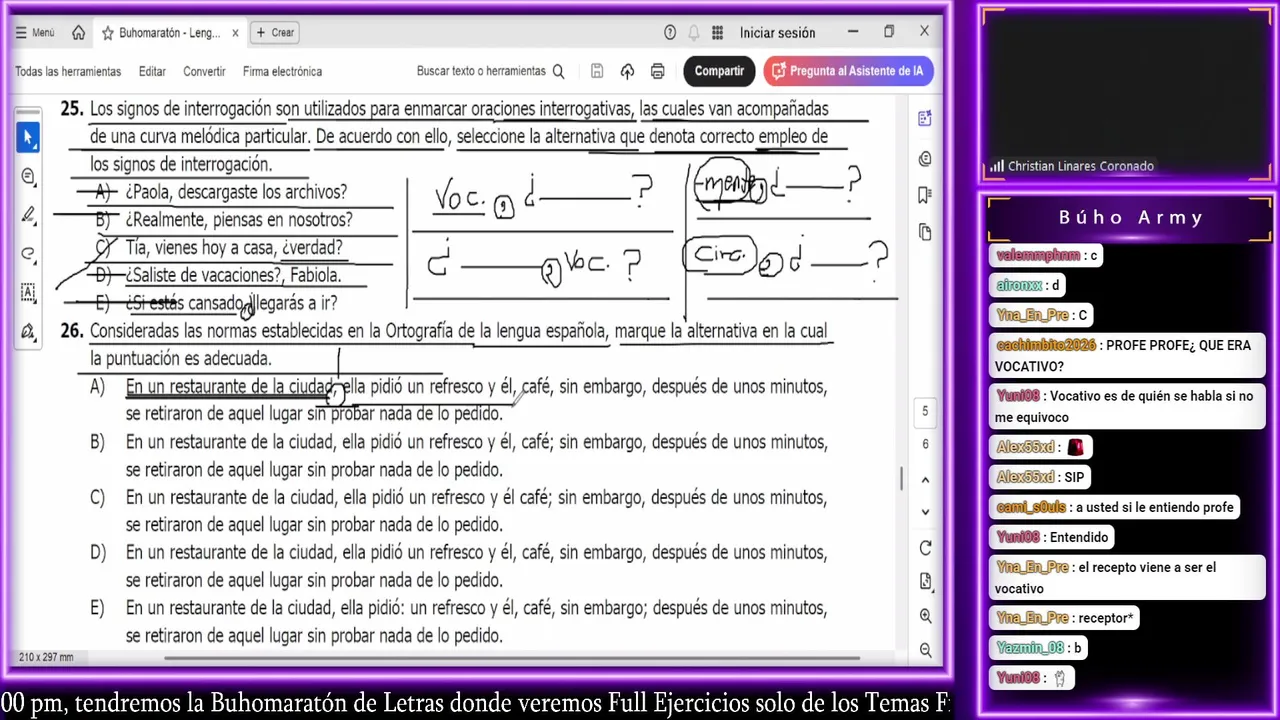
Task: Click Iniciar sesión
Action: (x=777, y=32)
